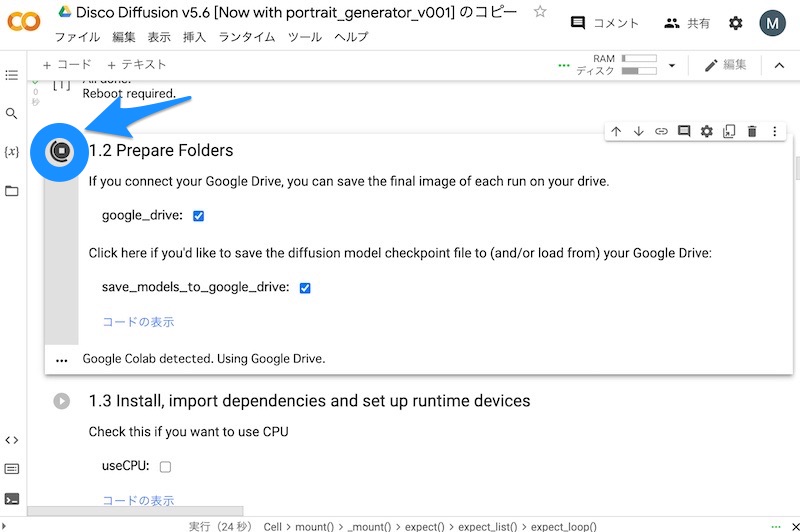Expand the left bottom panel arrow
Screen dimensions: 800x532
4,526
